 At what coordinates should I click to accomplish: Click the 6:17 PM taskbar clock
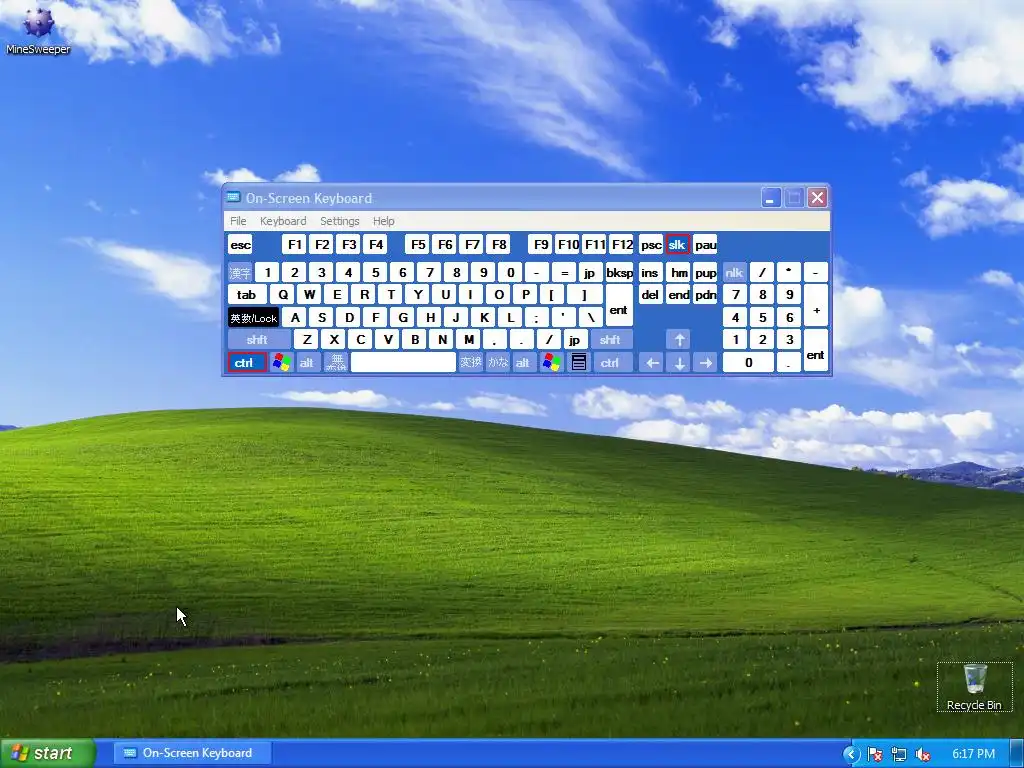973,754
